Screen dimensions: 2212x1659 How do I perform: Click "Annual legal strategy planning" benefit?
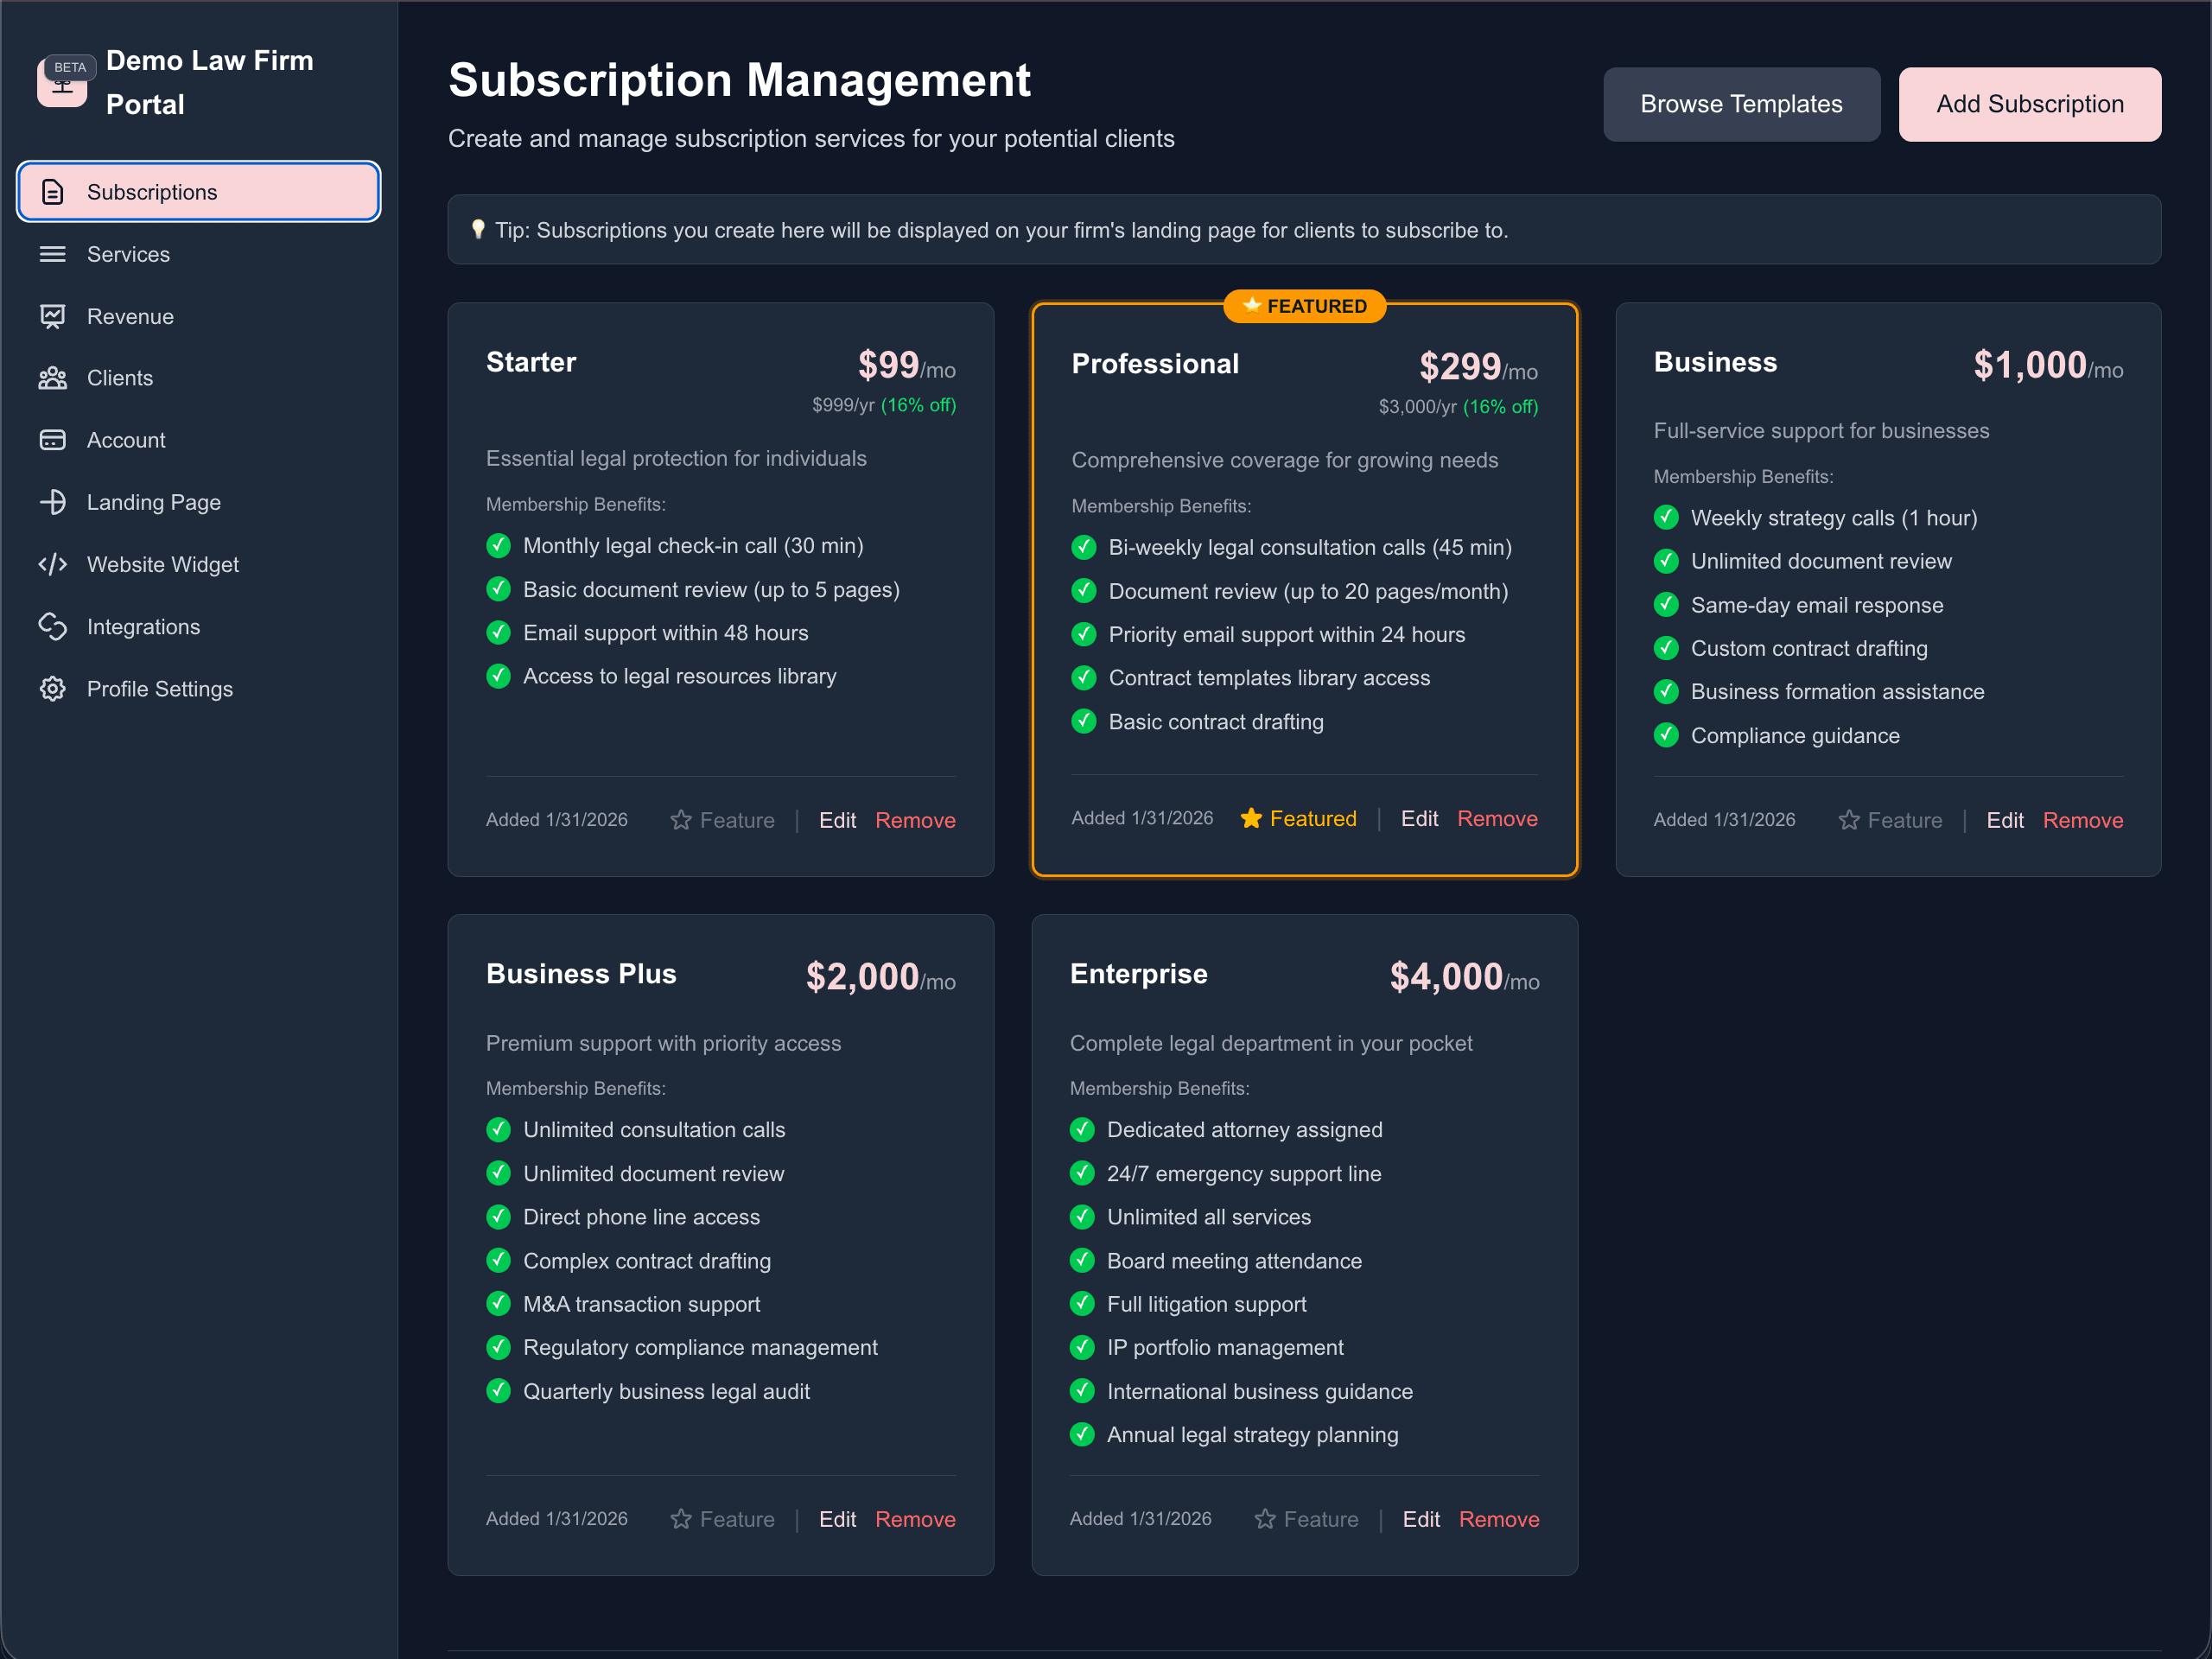tap(1252, 1435)
